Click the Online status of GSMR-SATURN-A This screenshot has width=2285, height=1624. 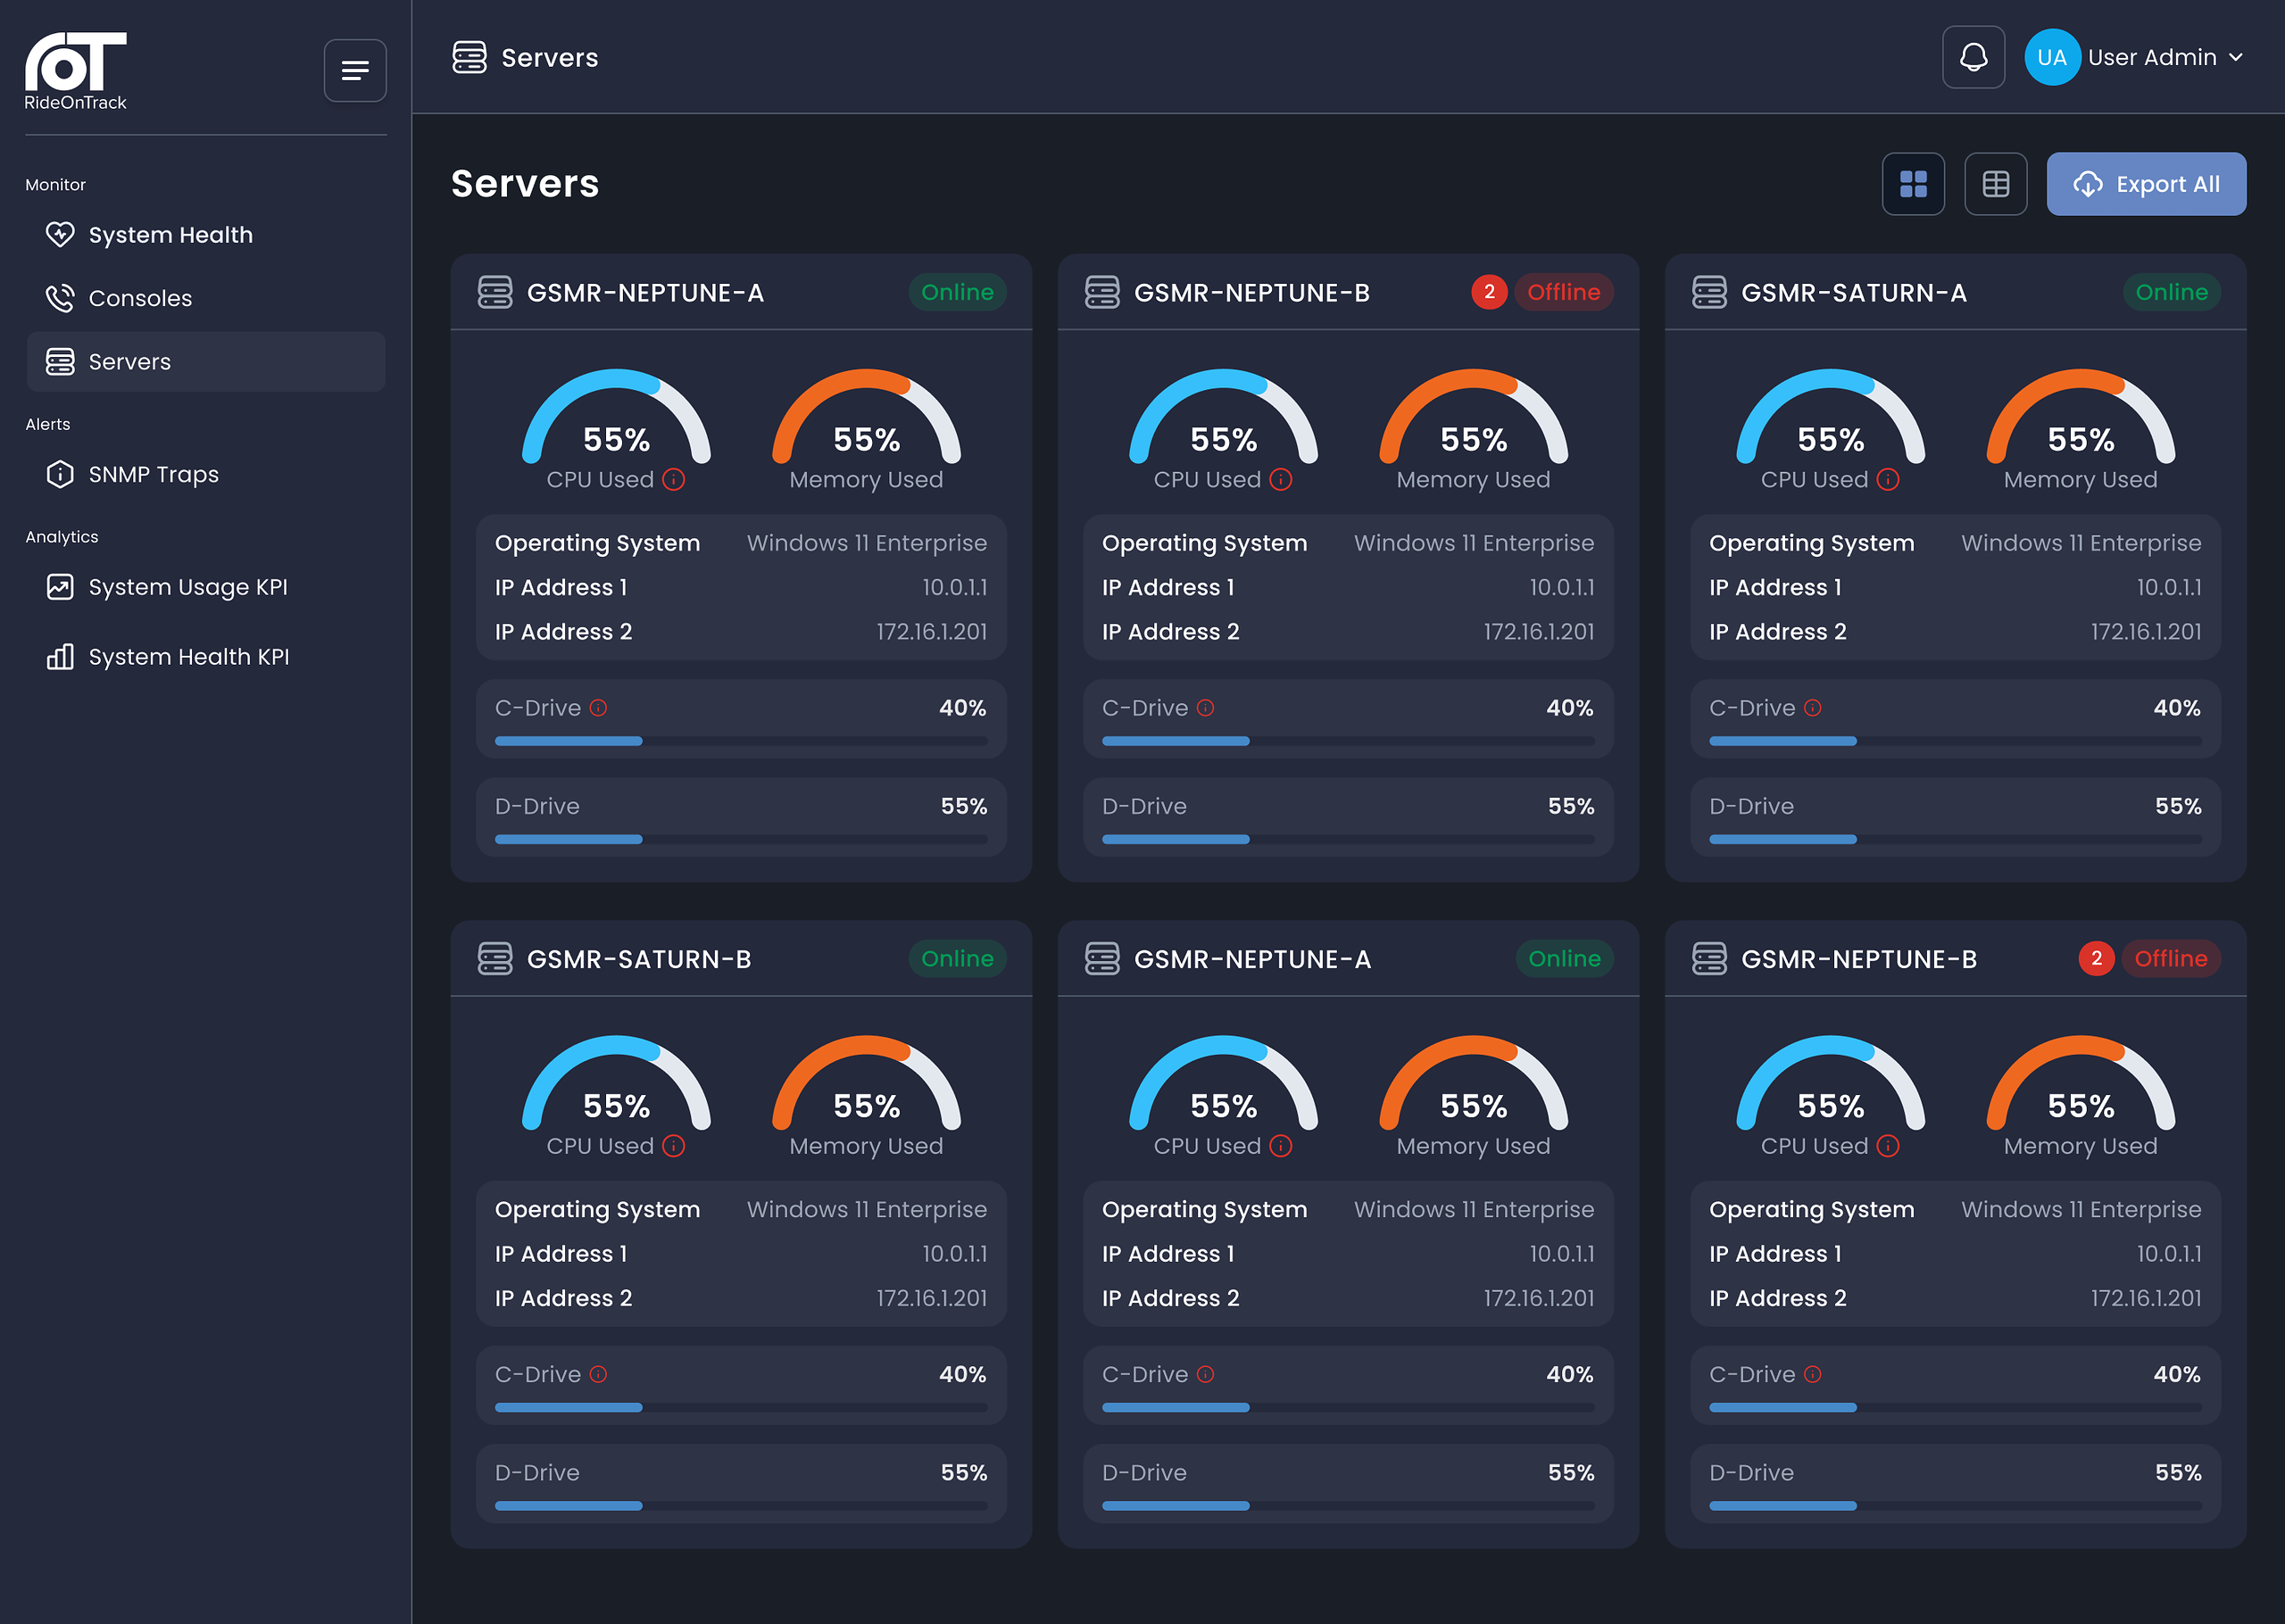click(2171, 292)
